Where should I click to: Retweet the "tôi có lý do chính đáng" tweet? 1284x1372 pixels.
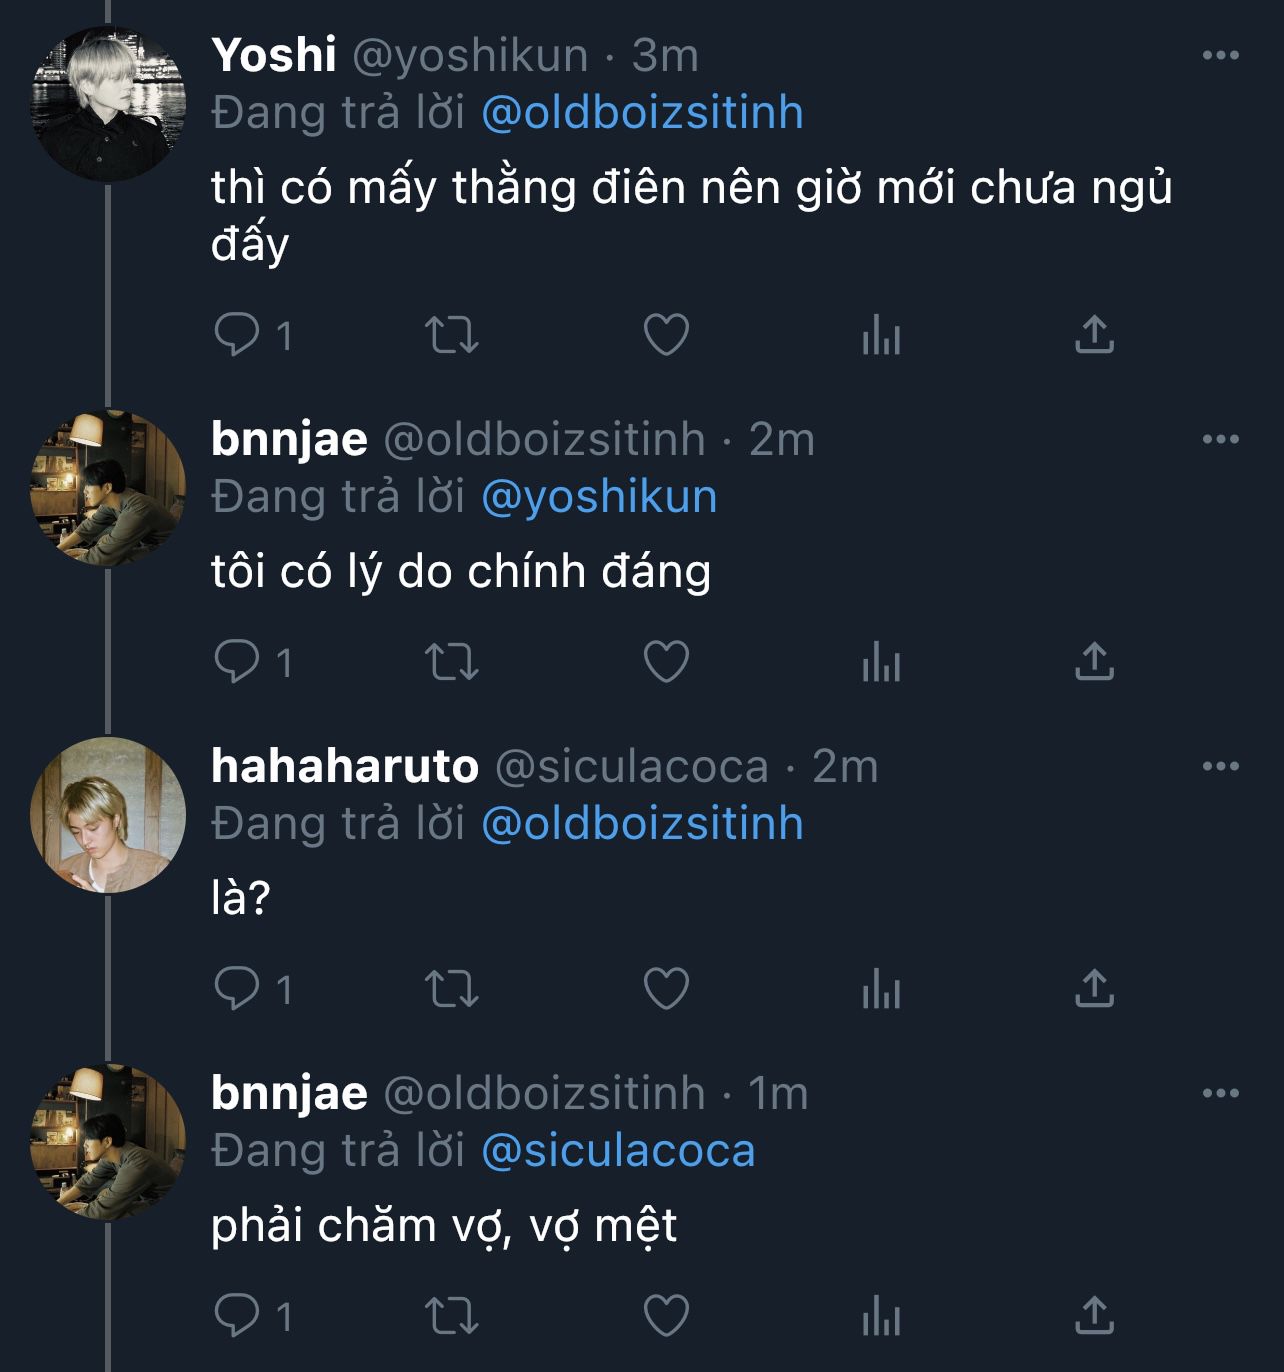point(452,662)
